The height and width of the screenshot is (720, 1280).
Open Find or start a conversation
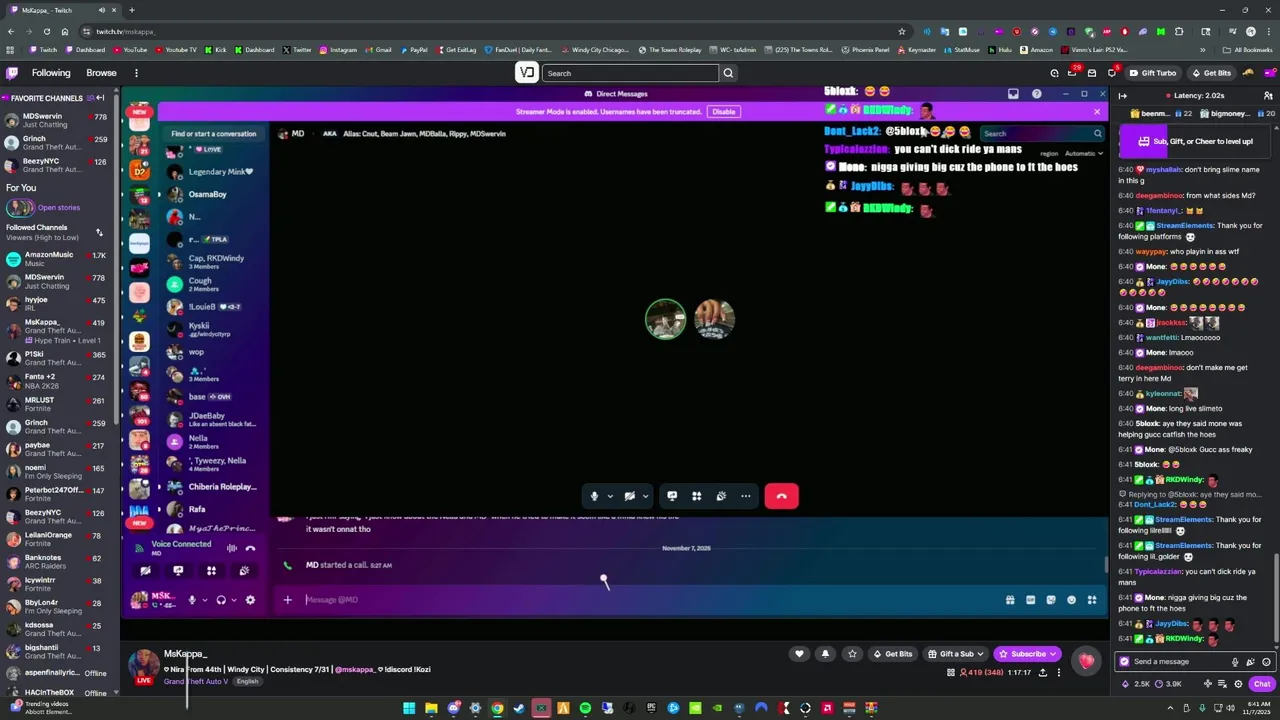[x=213, y=134]
